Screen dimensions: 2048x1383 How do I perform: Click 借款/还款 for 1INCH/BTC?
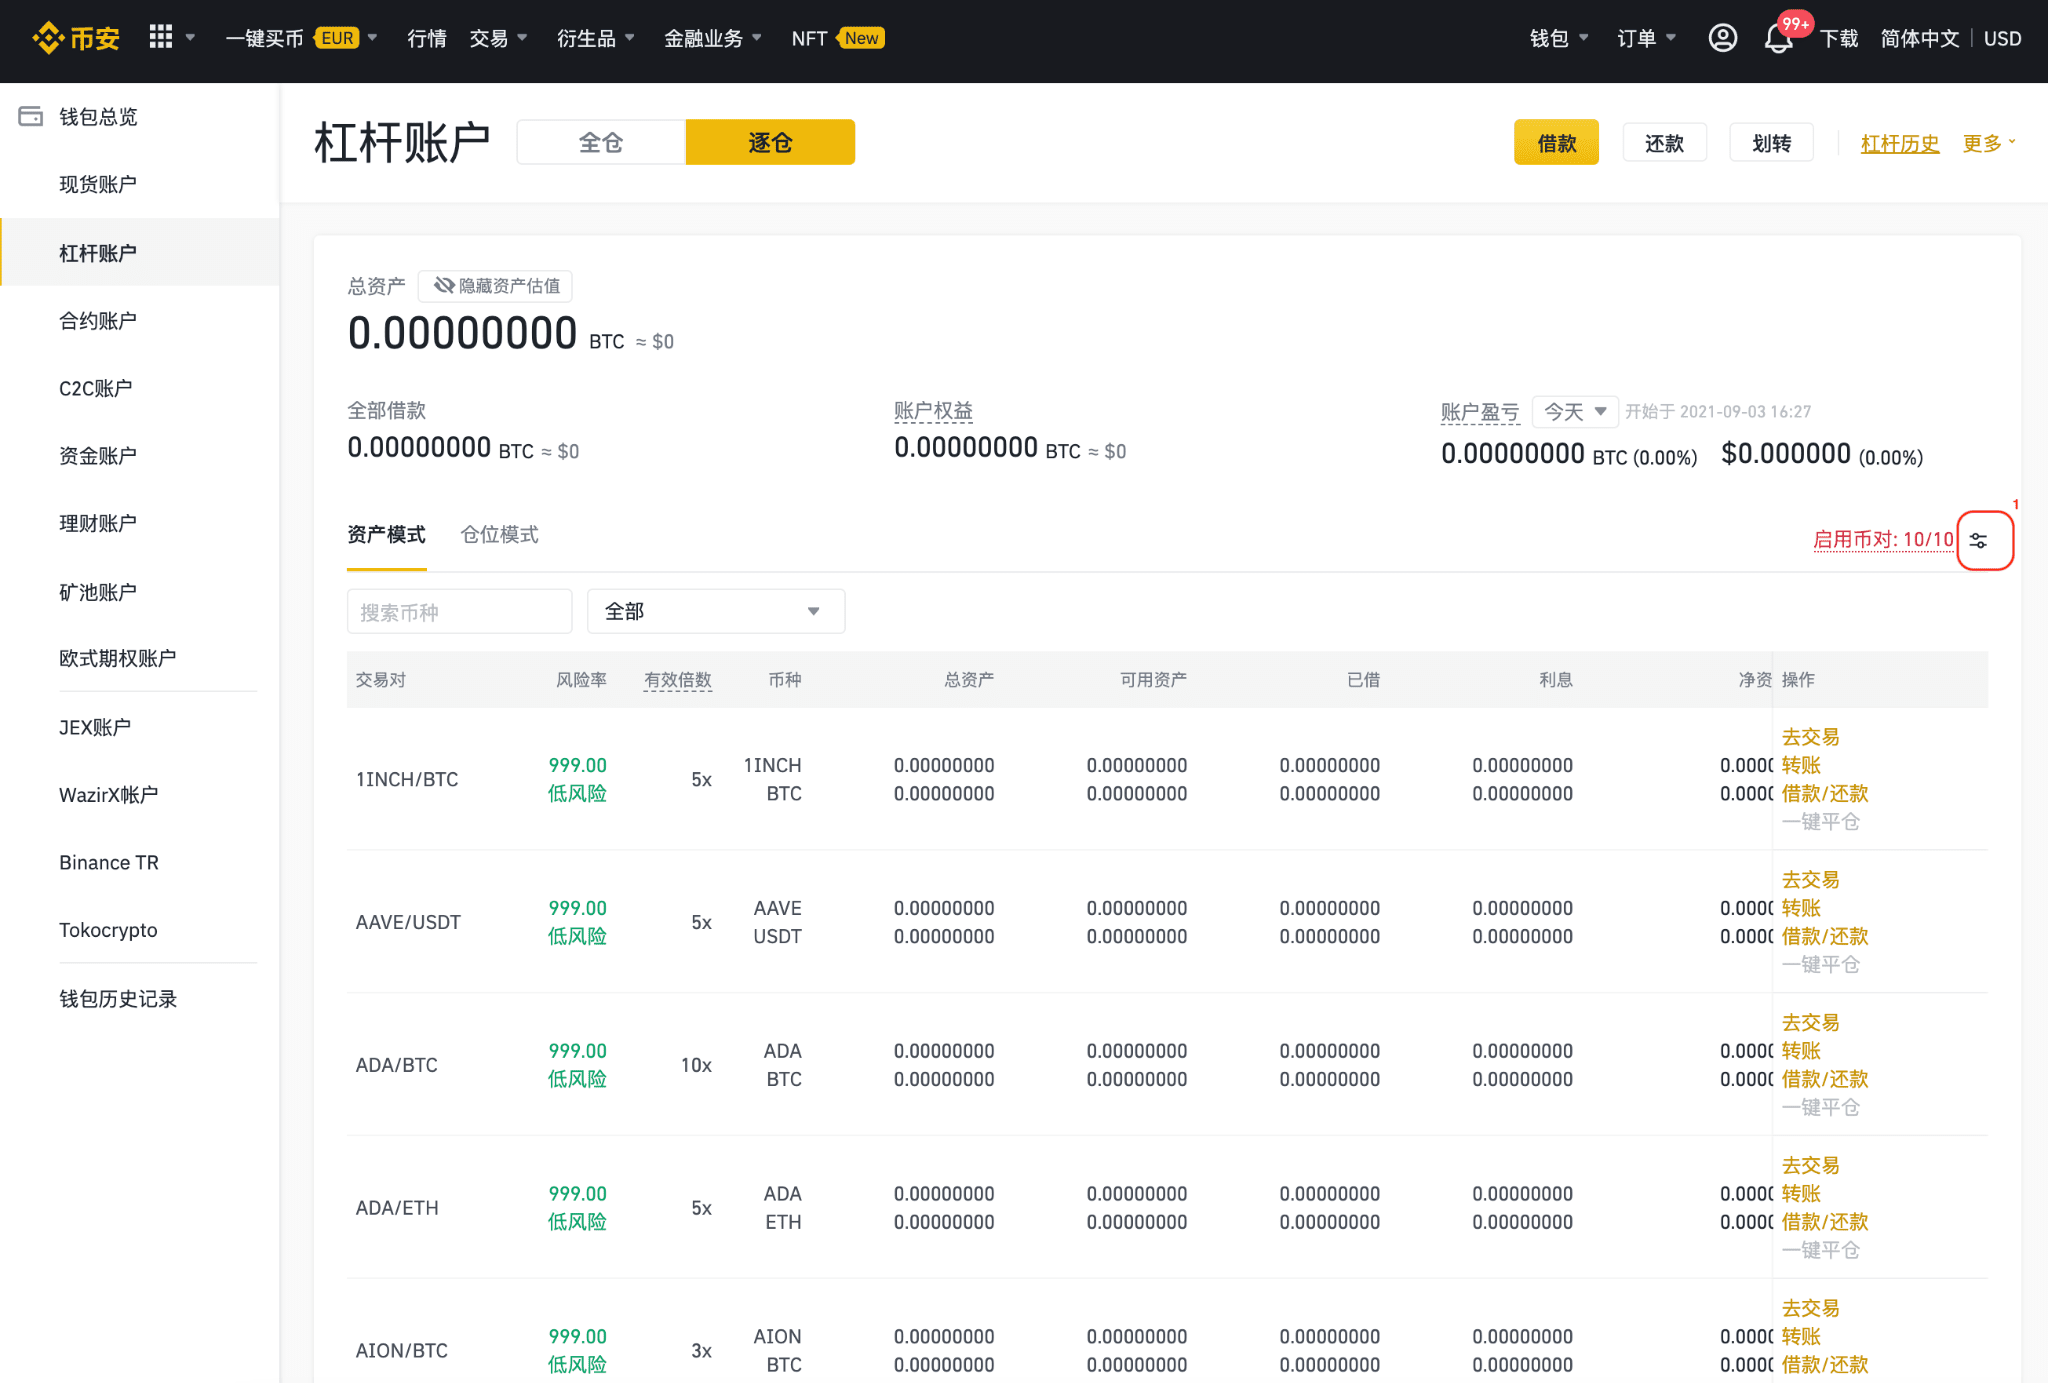tap(1825, 793)
